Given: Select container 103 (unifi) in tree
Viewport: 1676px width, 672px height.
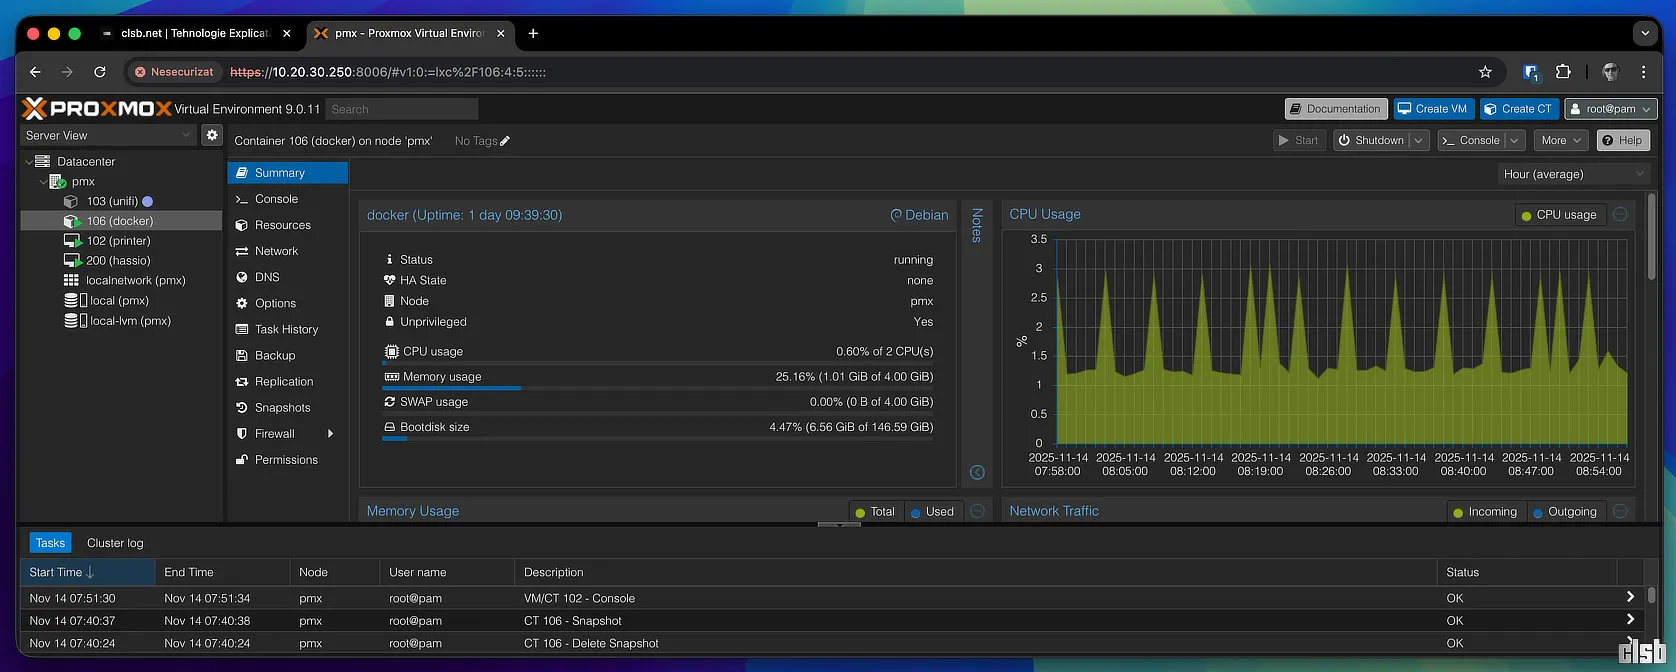Looking at the screenshot, I should point(112,201).
